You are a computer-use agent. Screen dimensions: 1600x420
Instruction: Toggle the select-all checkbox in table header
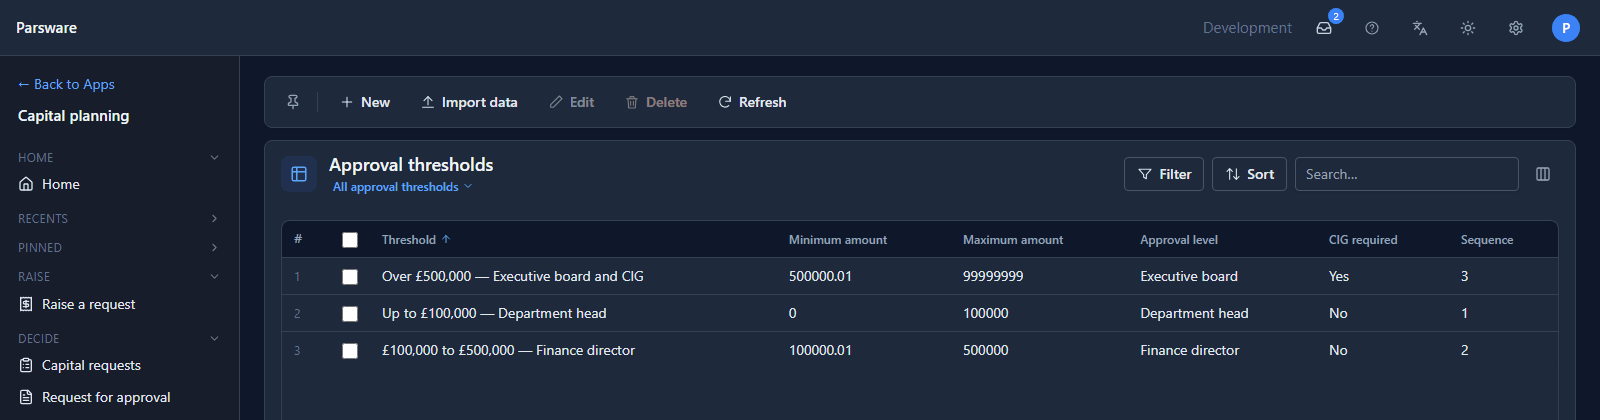coord(350,240)
